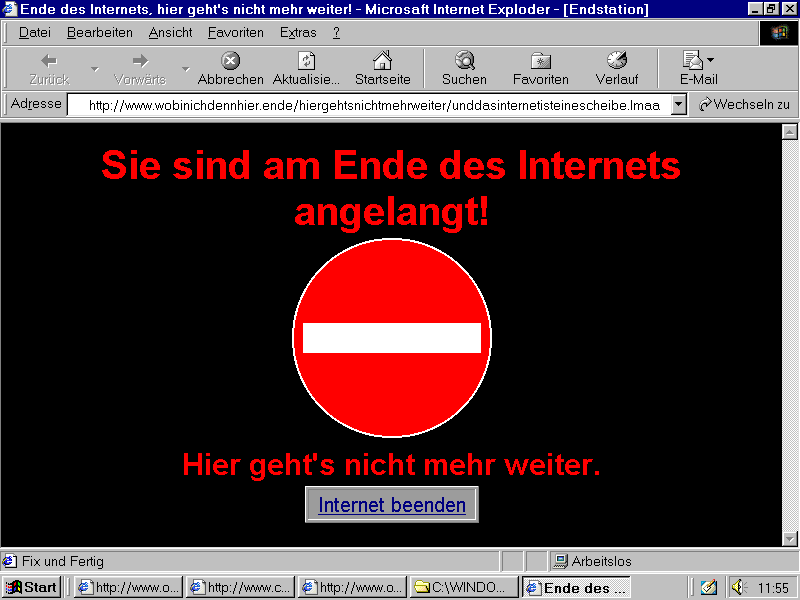Select the URL in the Adresse field
Image resolution: width=800 pixels, height=600 pixels.
pos(370,103)
